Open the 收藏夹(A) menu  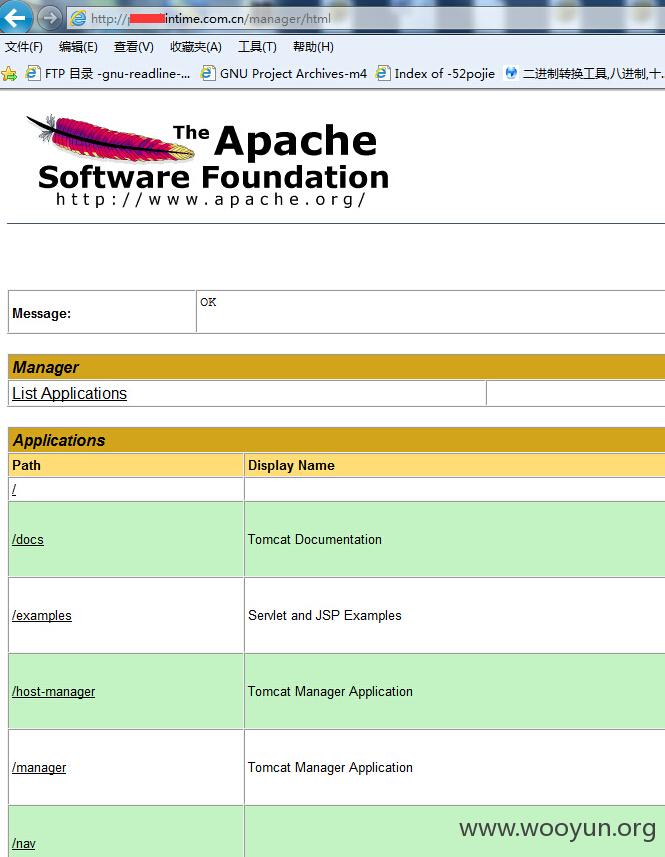click(196, 47)
